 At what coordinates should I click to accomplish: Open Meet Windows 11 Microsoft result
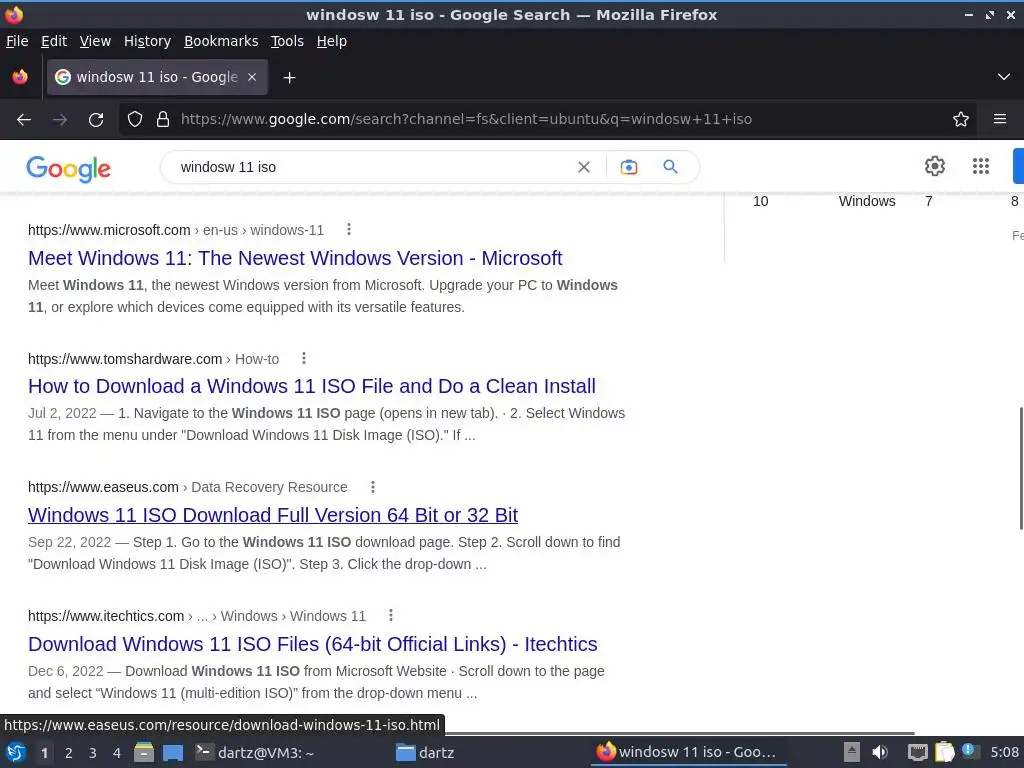click(295, 258)
